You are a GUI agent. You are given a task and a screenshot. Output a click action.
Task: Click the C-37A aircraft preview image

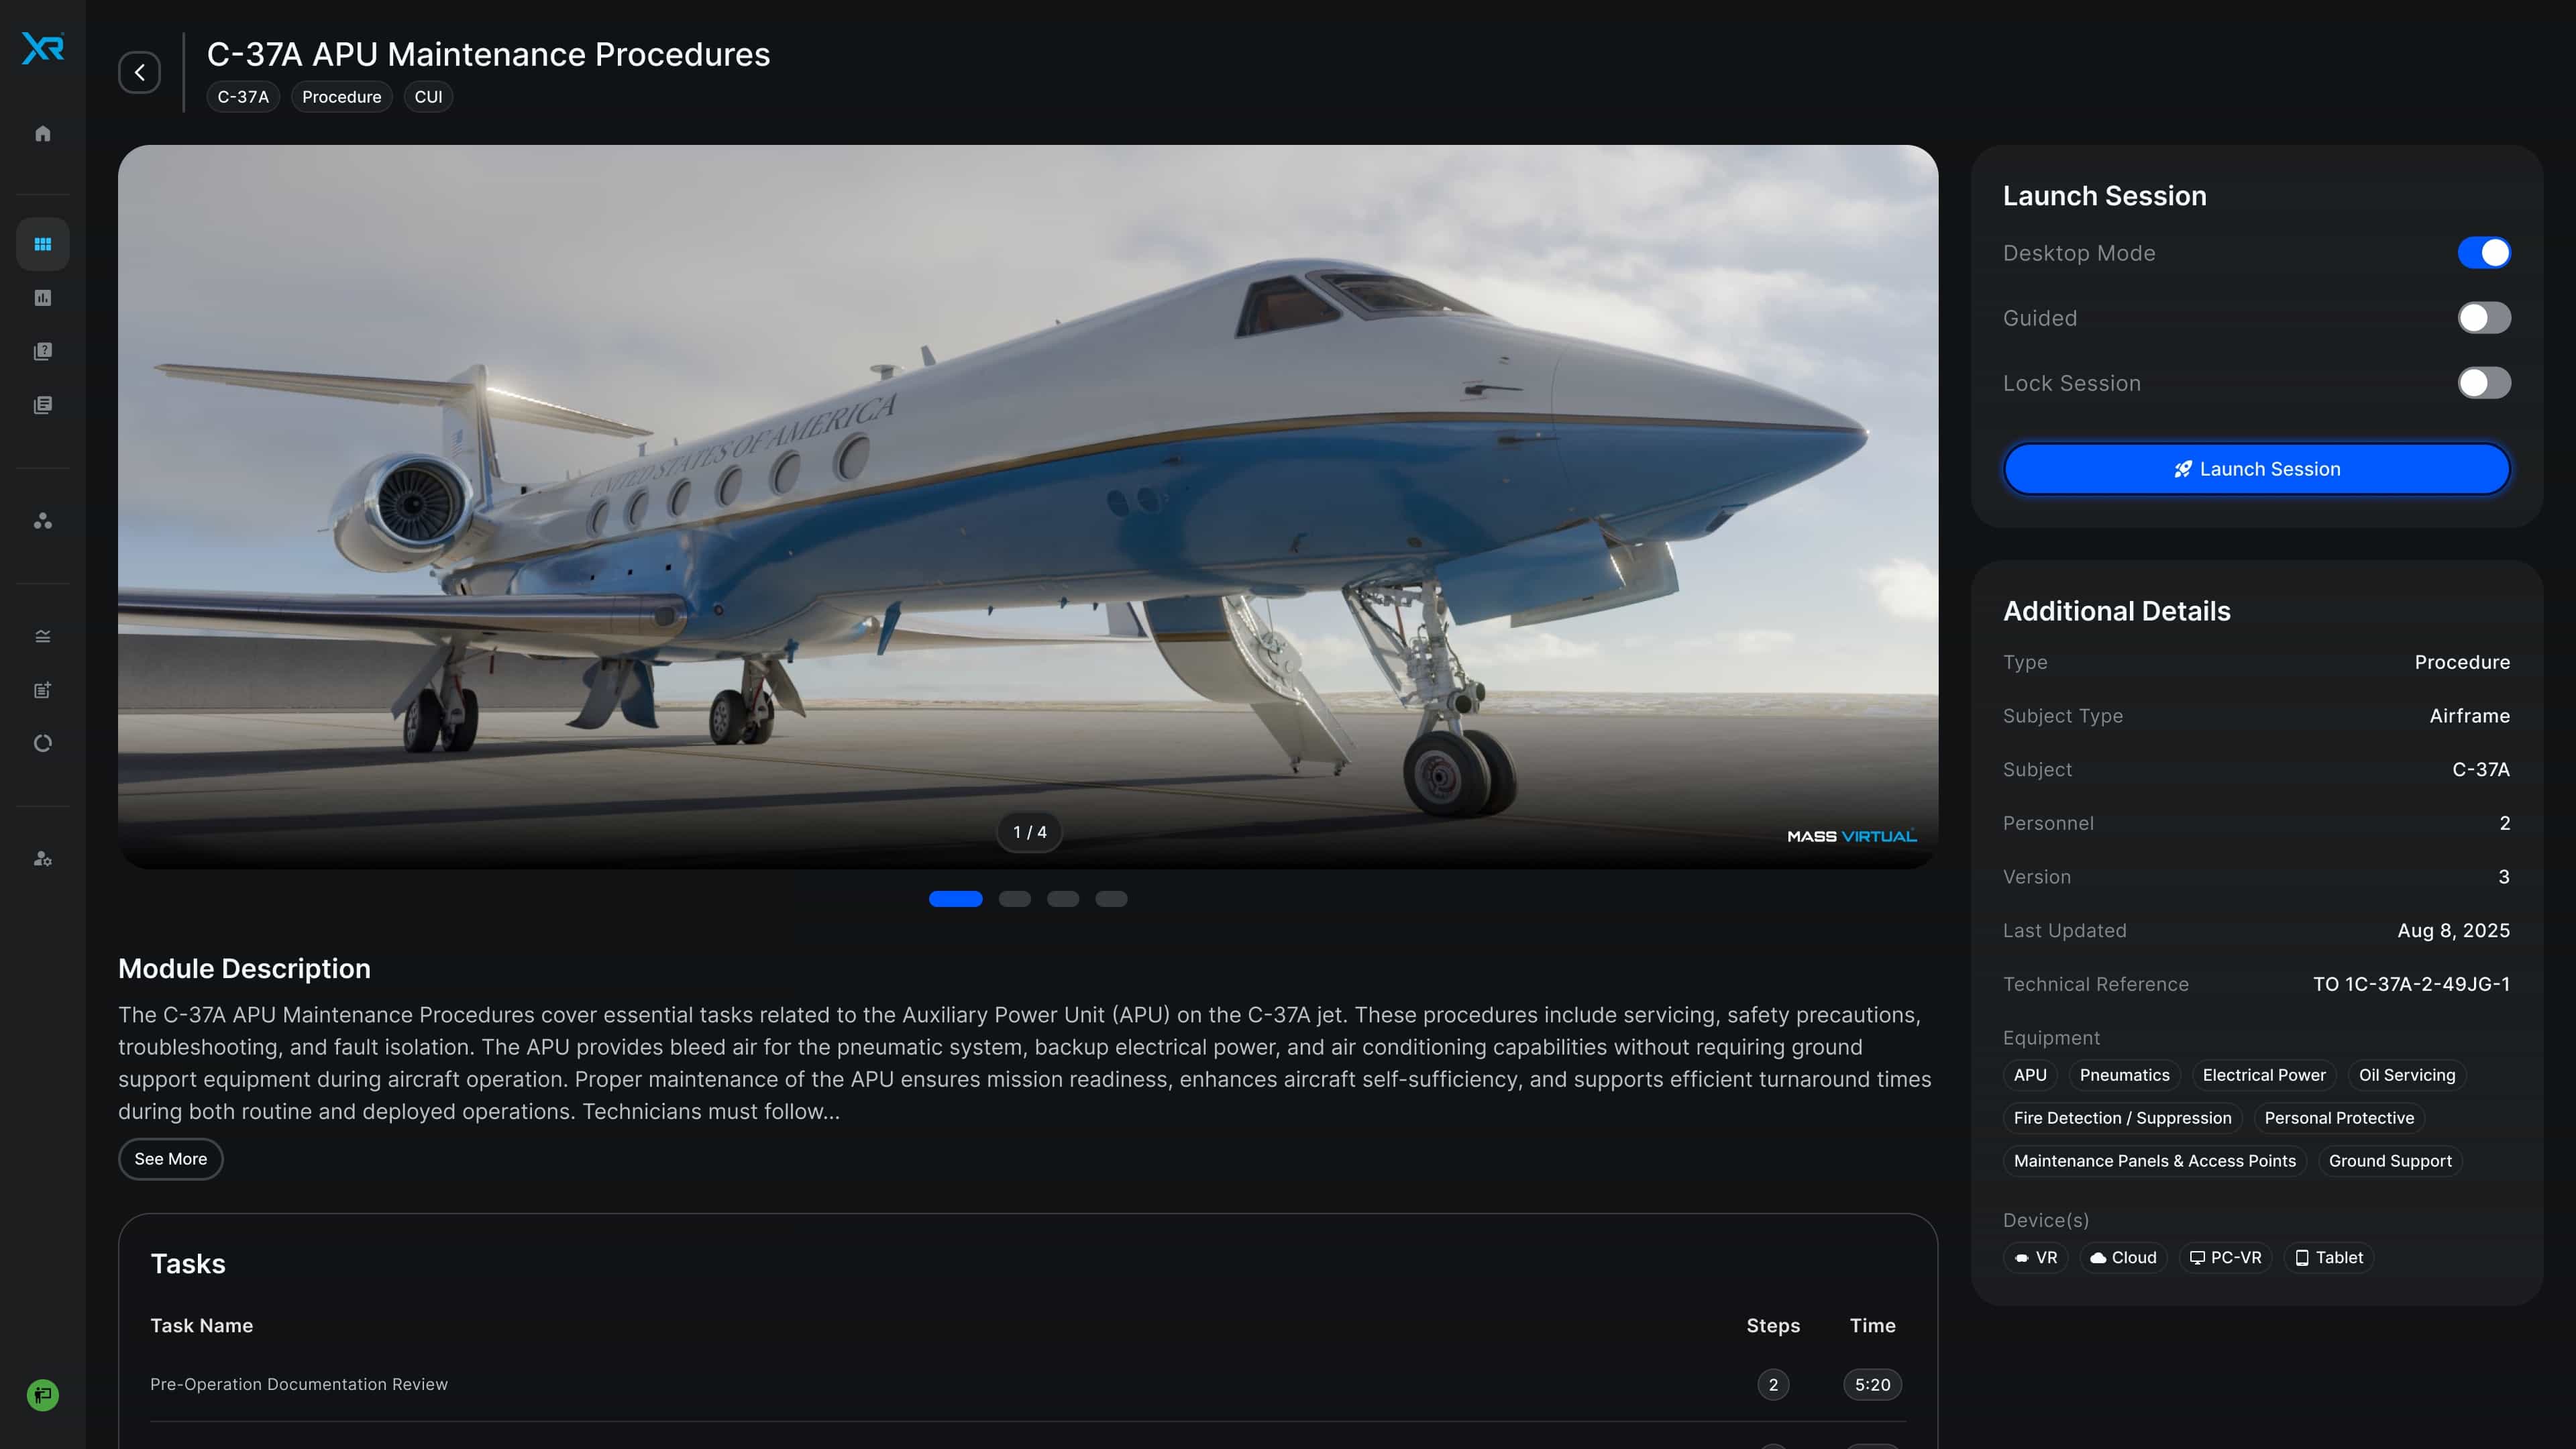(x=1028, y=507)
